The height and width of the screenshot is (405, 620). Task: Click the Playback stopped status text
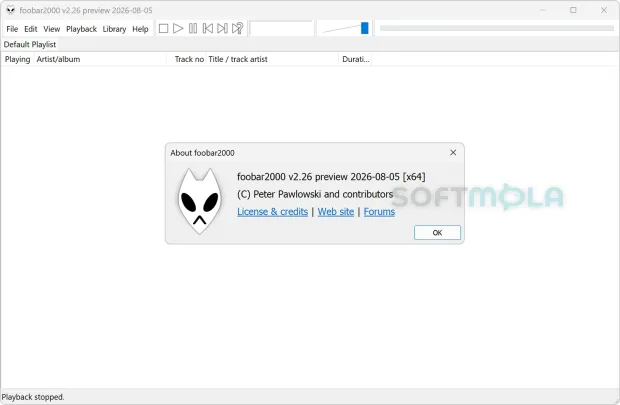click(33, 397)
